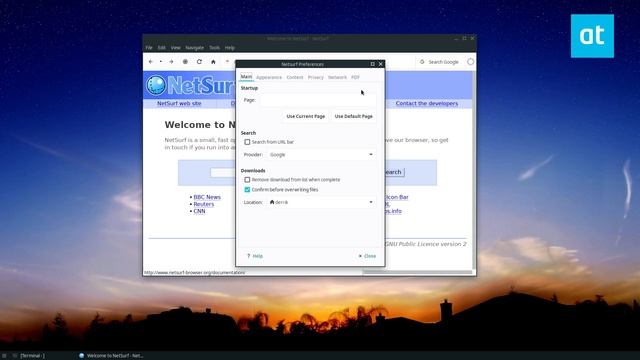This screenshot has width=640, height=360.
Task: Go to the home page icon
Action: [213, 62]
